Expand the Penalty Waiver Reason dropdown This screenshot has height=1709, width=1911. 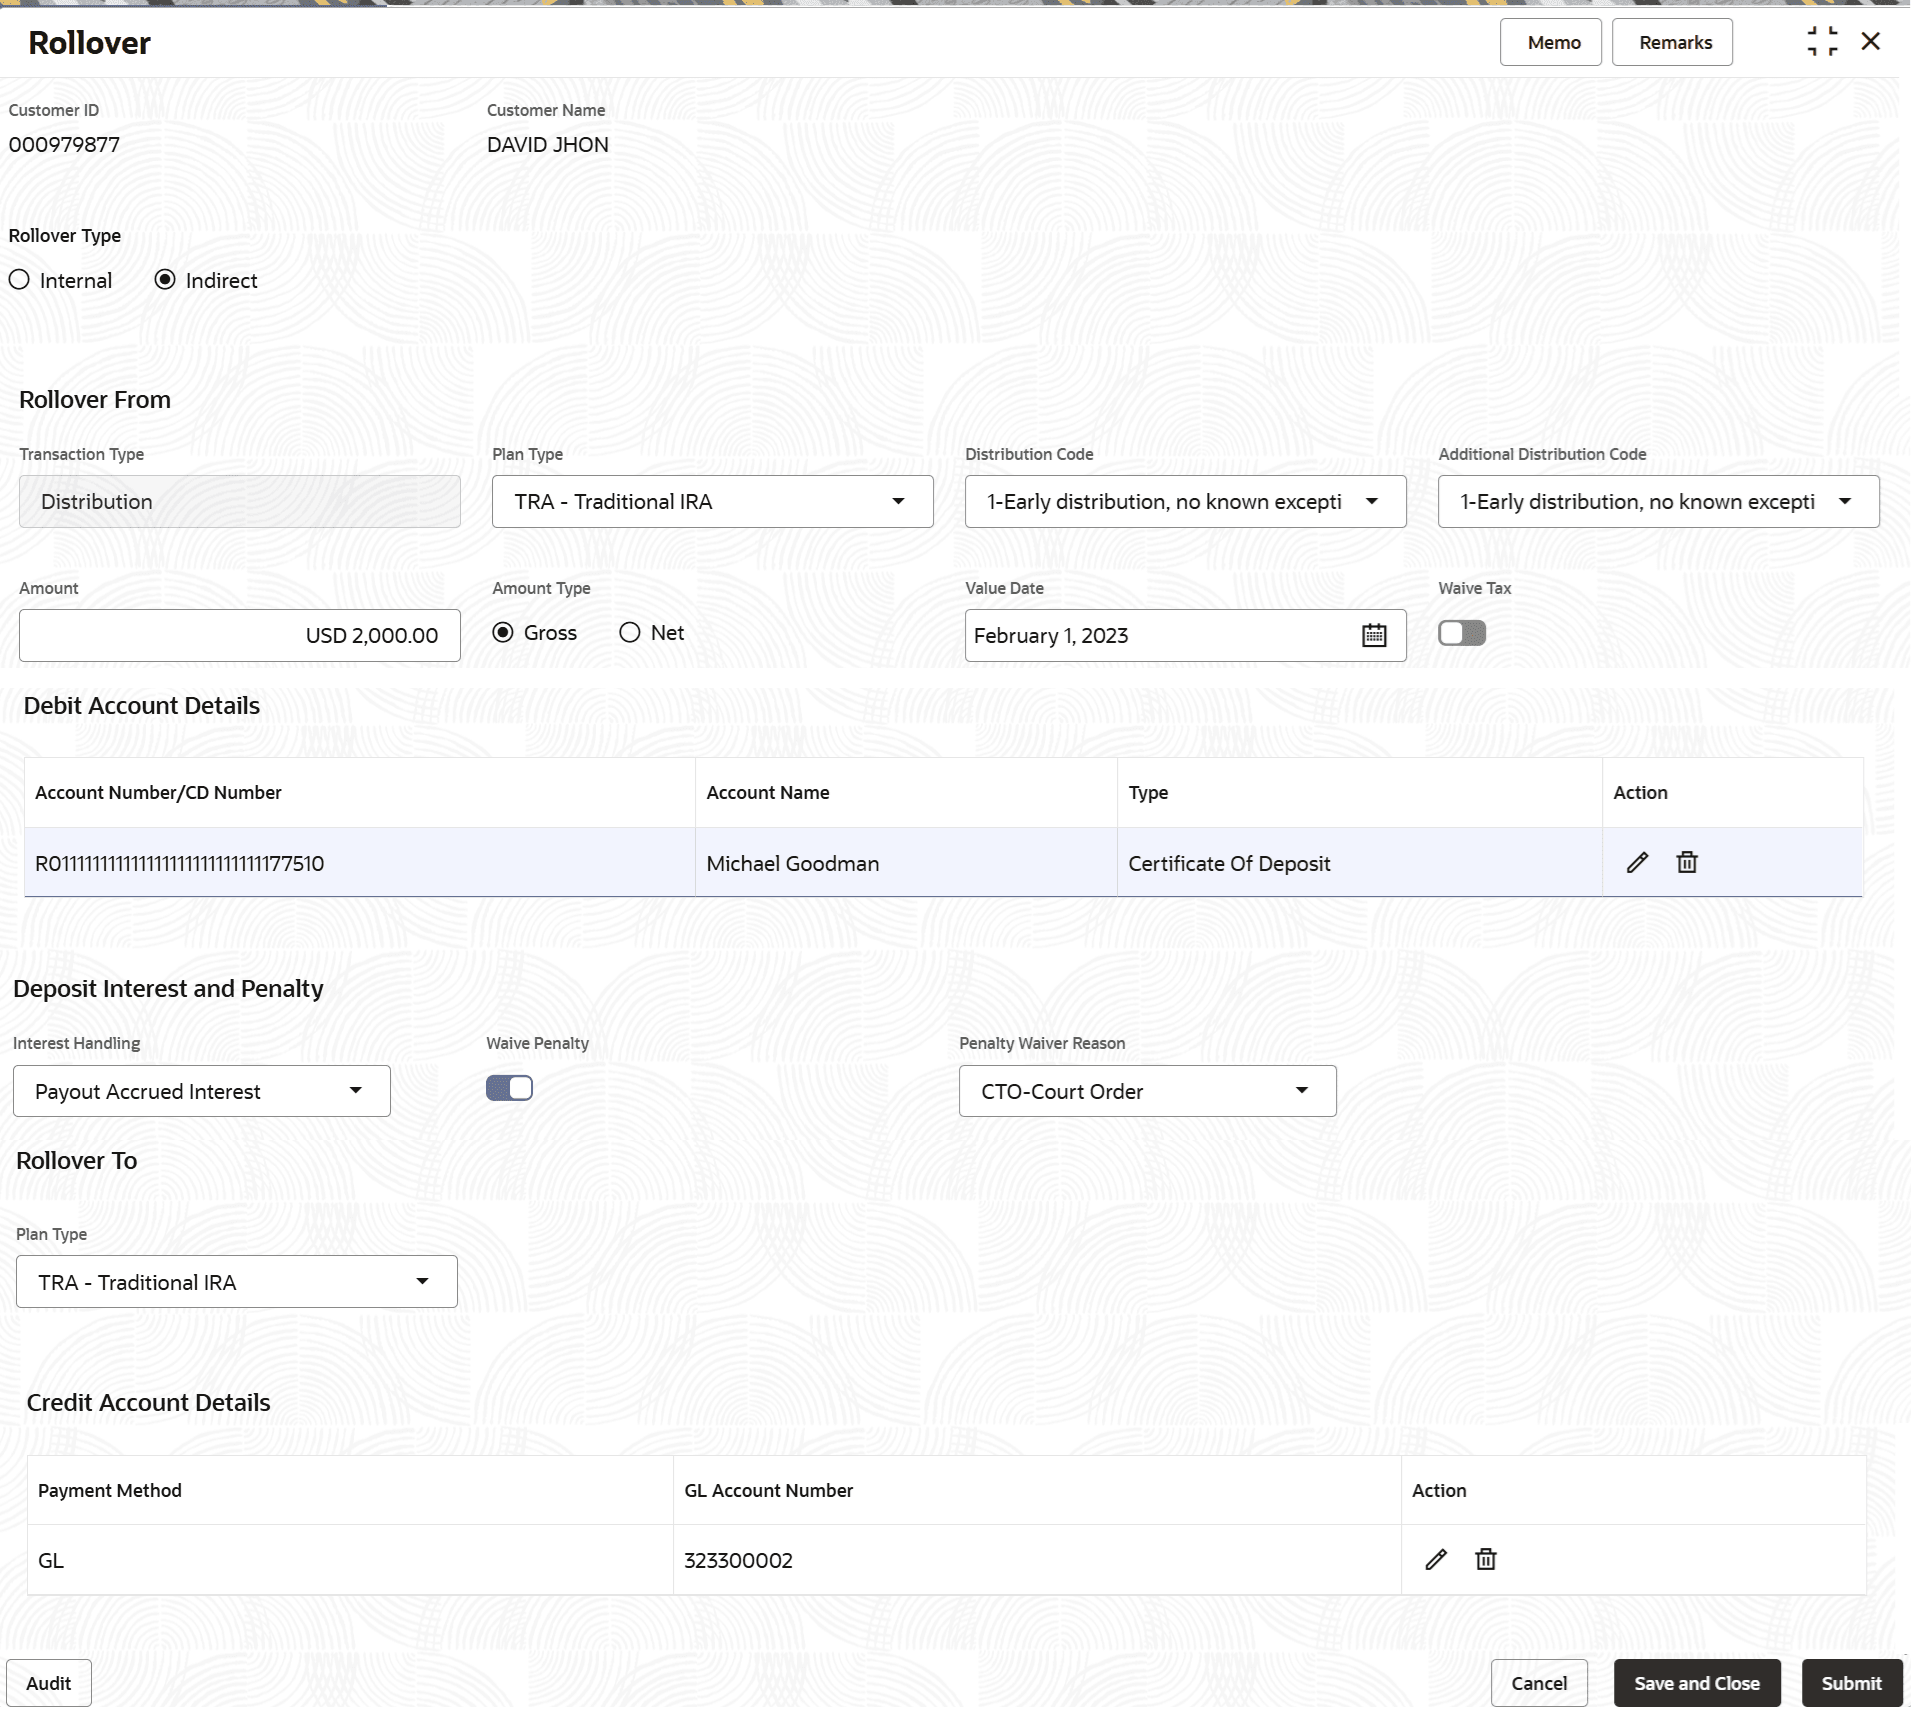coord(1148,1091)
